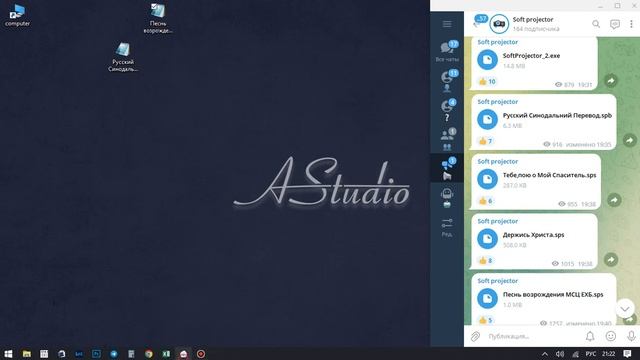Open the volume control in system tray
Image resolution: width=640 pixels, height=360 pixels.
tap(560, 354)
